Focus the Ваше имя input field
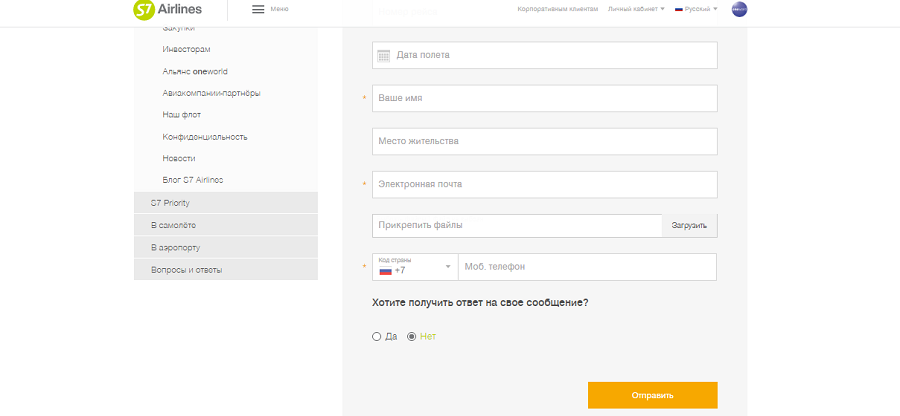This screenshot has height=416, width=900. tap(544, 98)
